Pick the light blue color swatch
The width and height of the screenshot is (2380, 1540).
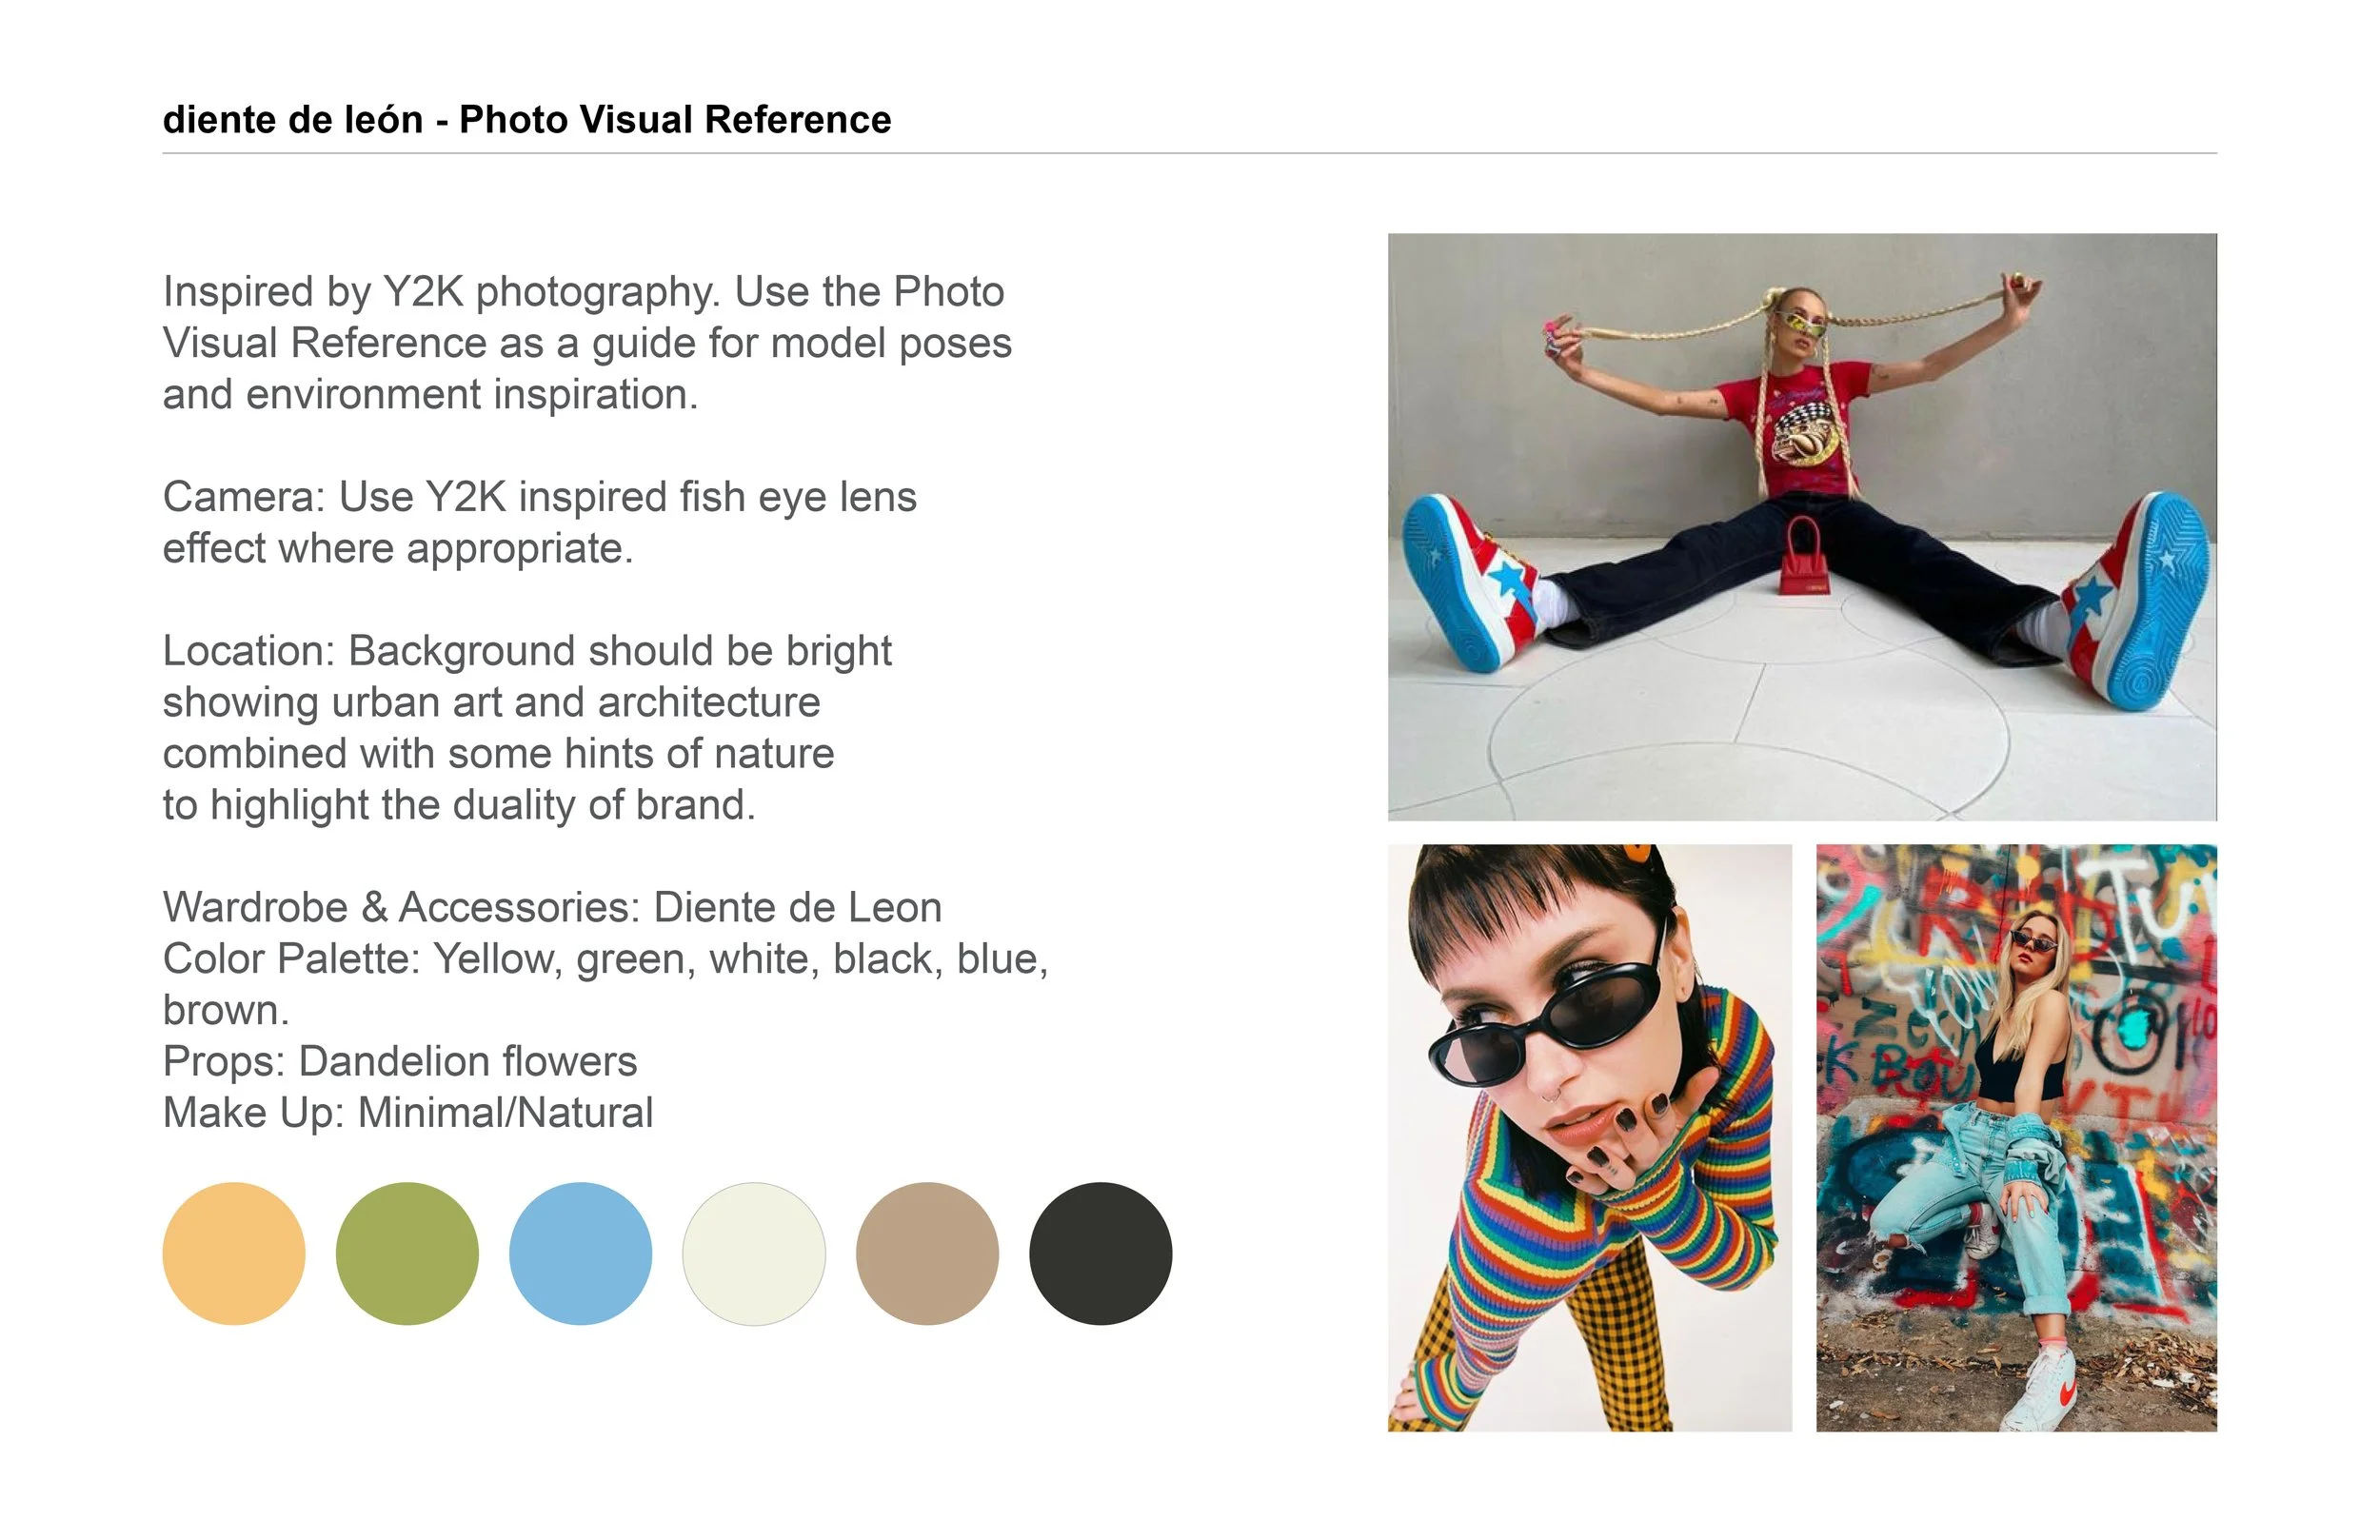click(581, 1254)
